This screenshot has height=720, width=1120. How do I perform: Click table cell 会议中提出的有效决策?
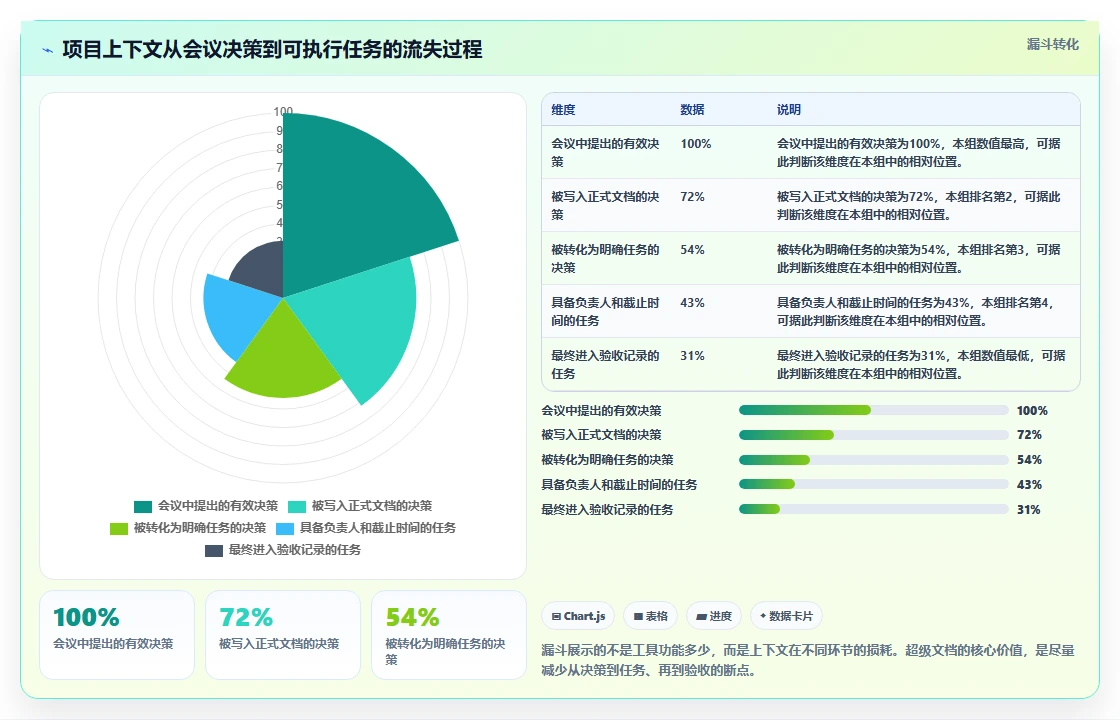tap(606, 152)
